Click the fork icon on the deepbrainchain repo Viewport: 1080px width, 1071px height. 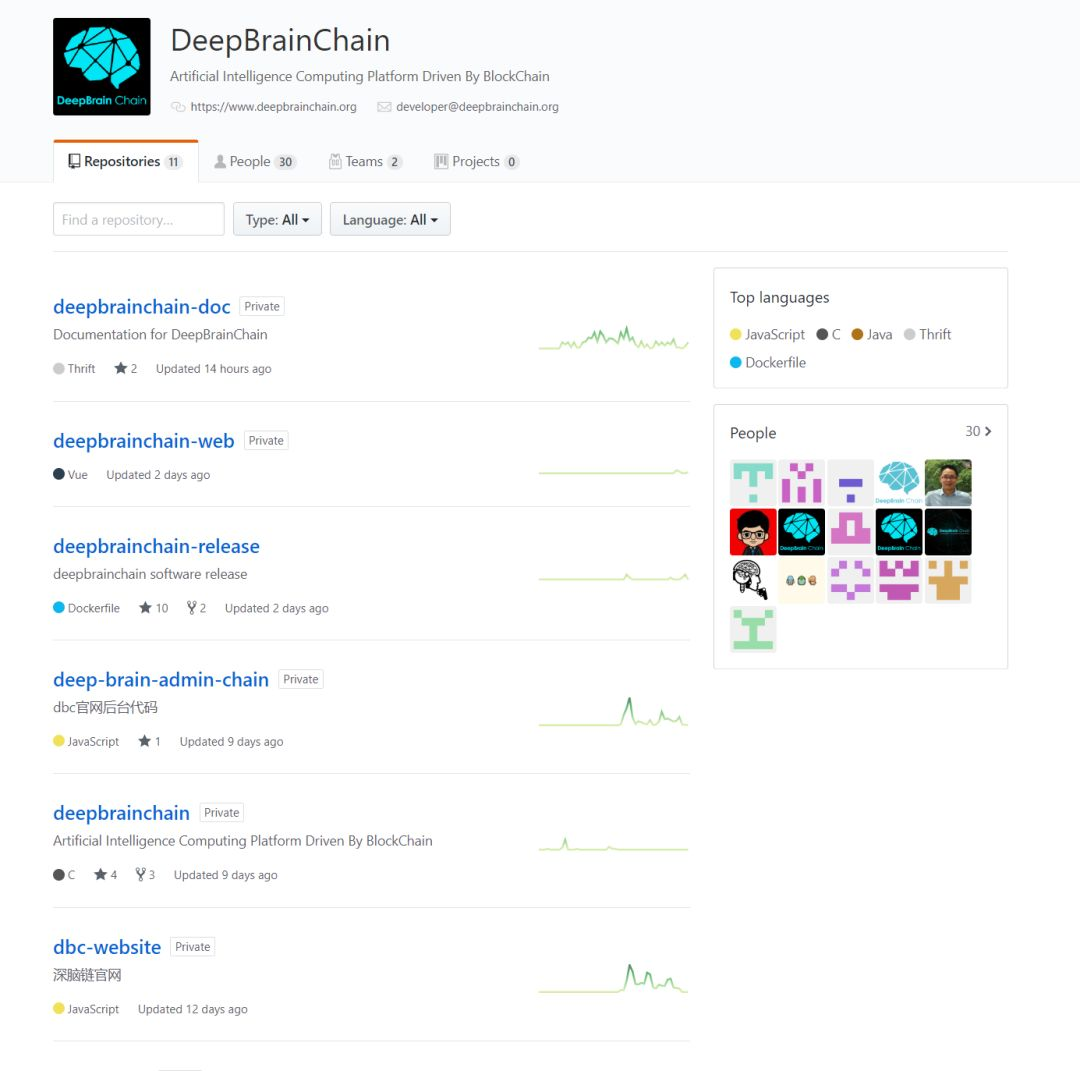141,875
